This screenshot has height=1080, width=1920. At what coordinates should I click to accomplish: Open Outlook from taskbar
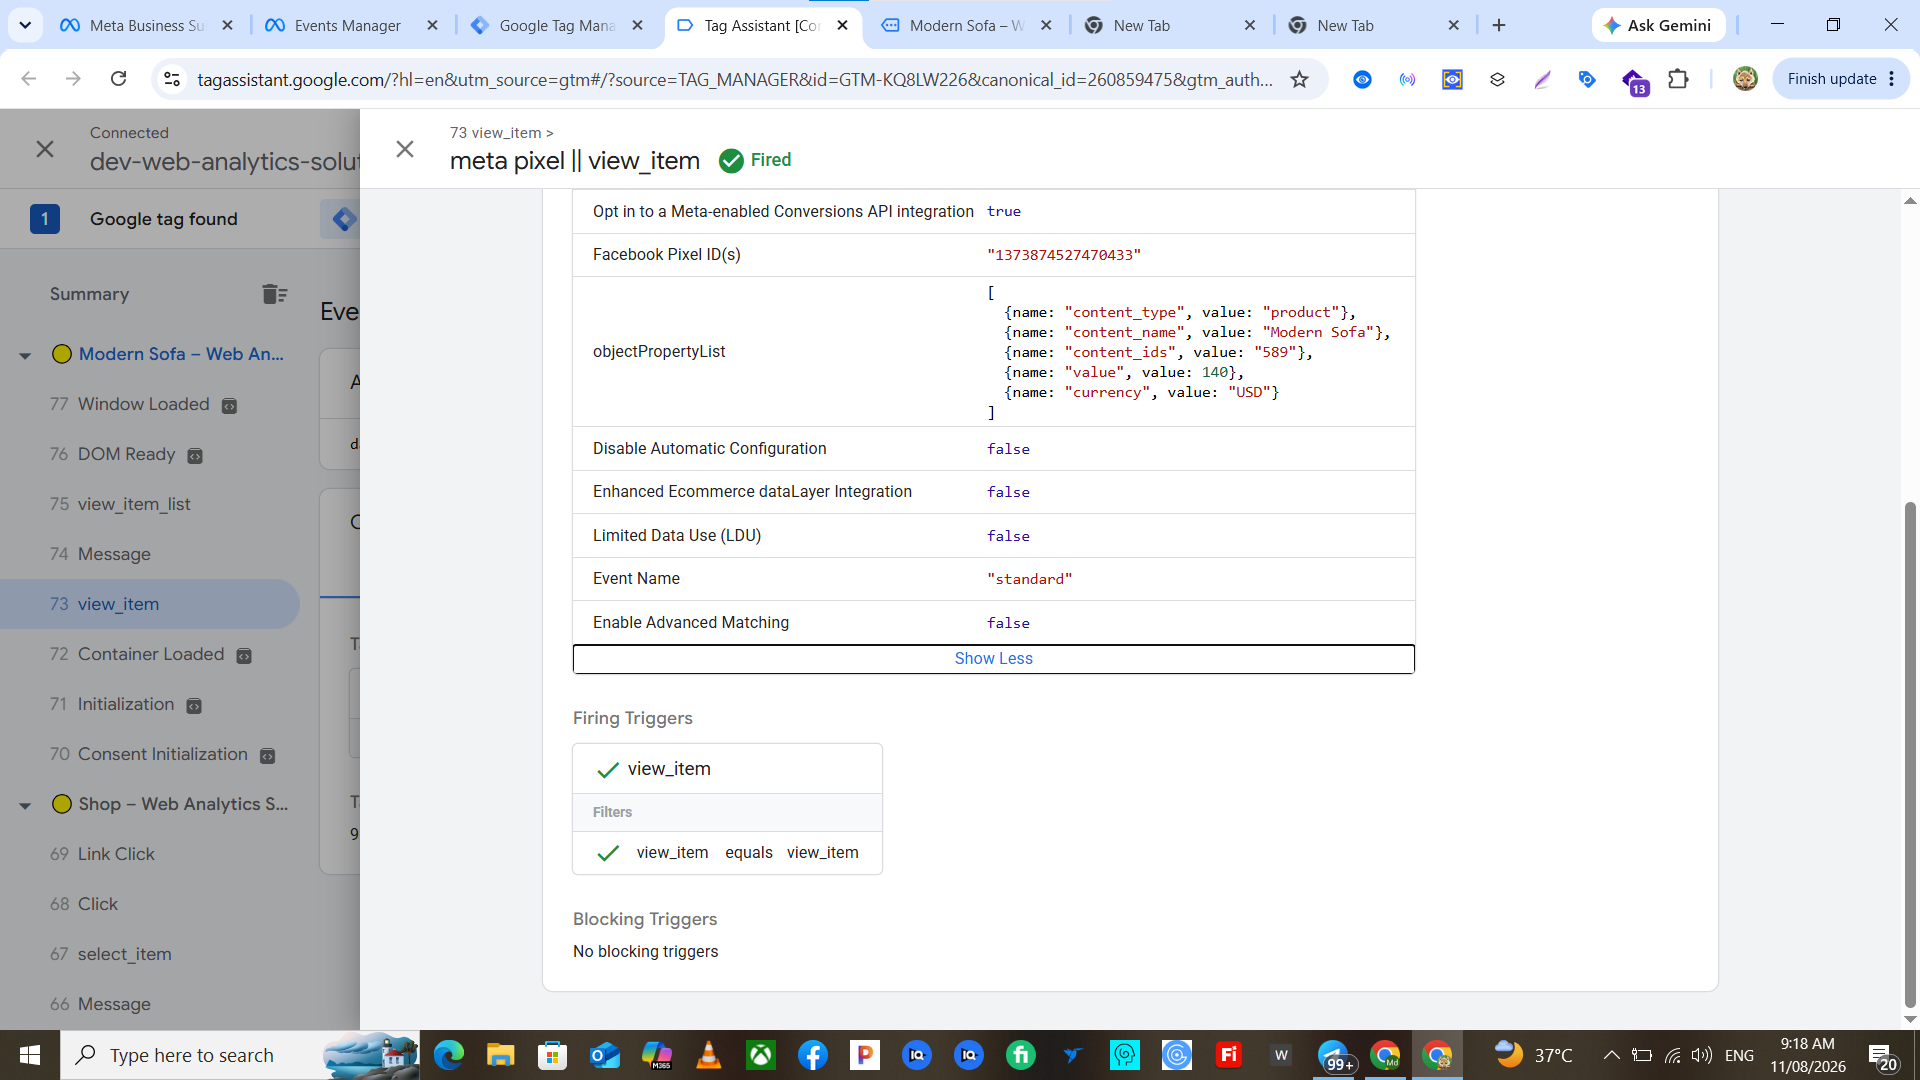point(605,1055)
